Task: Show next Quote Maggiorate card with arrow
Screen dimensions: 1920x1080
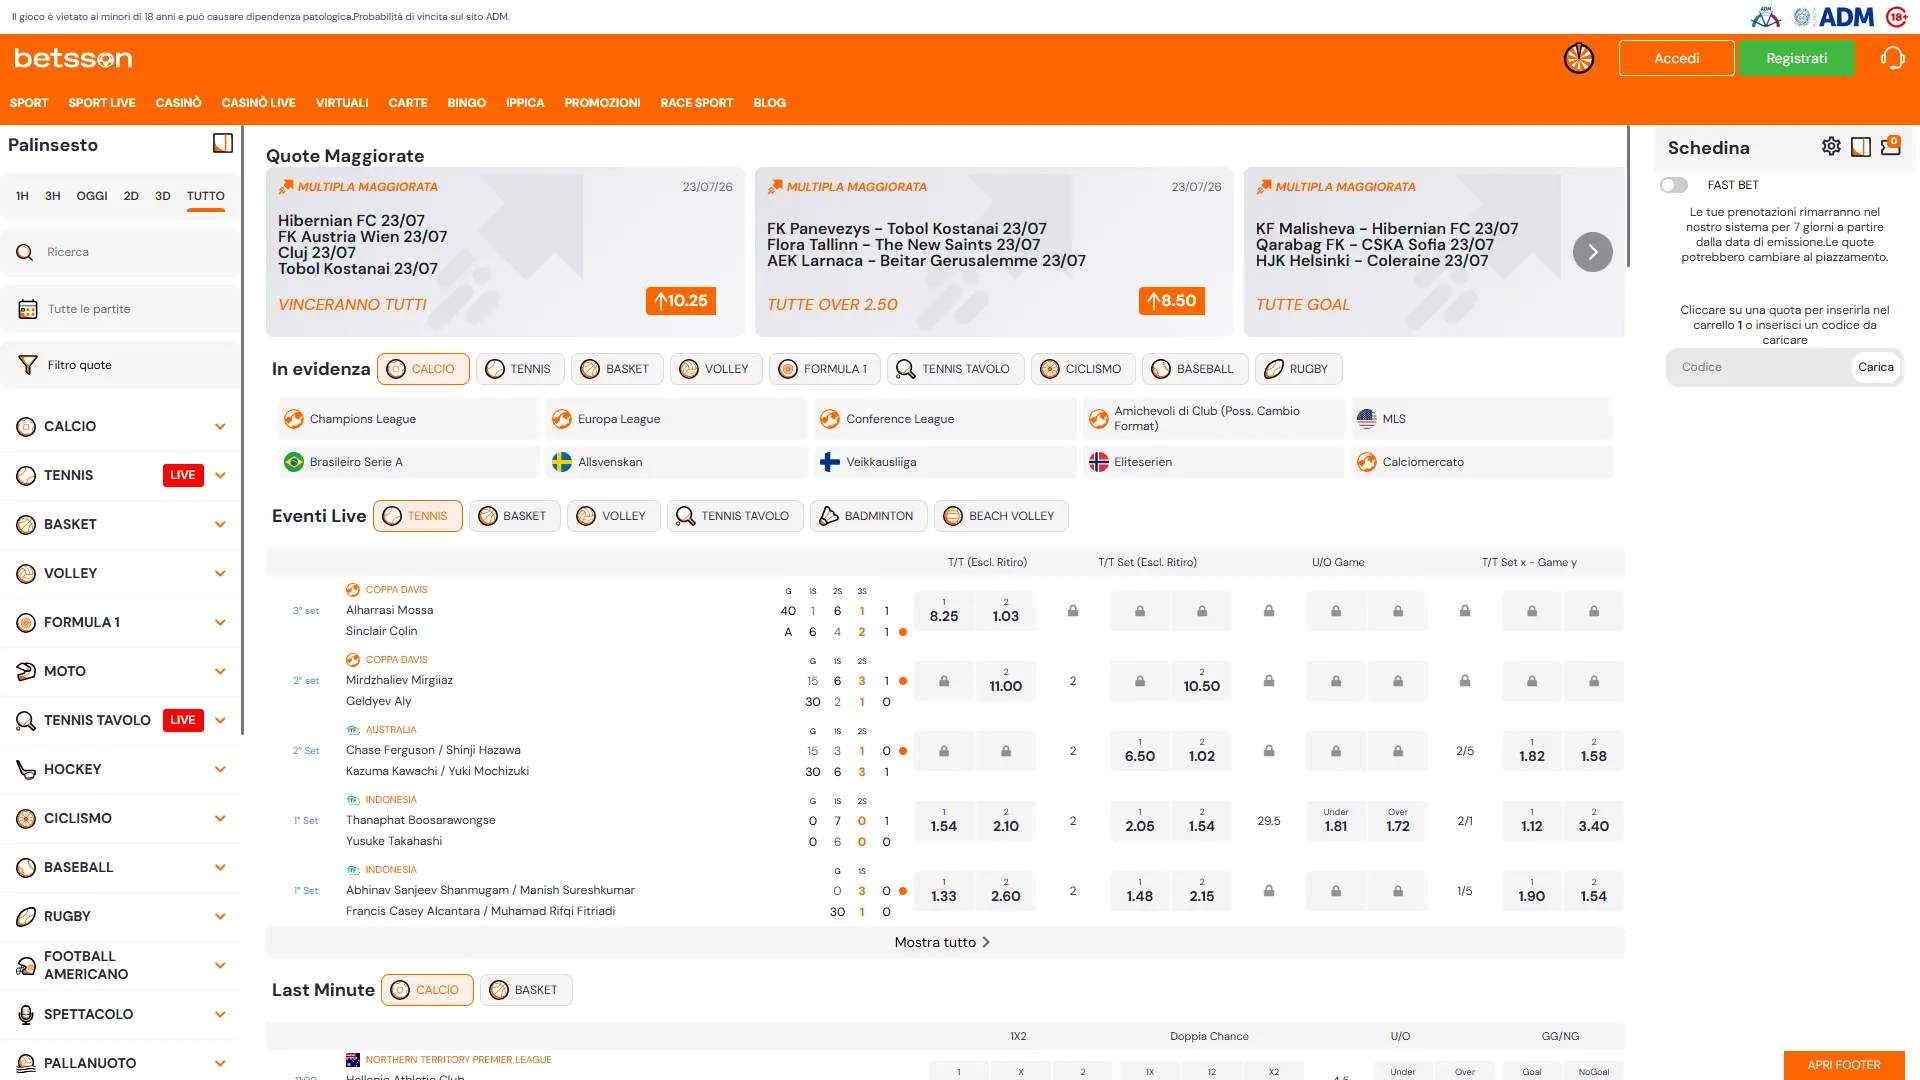Action: [x=1593, y=252]
